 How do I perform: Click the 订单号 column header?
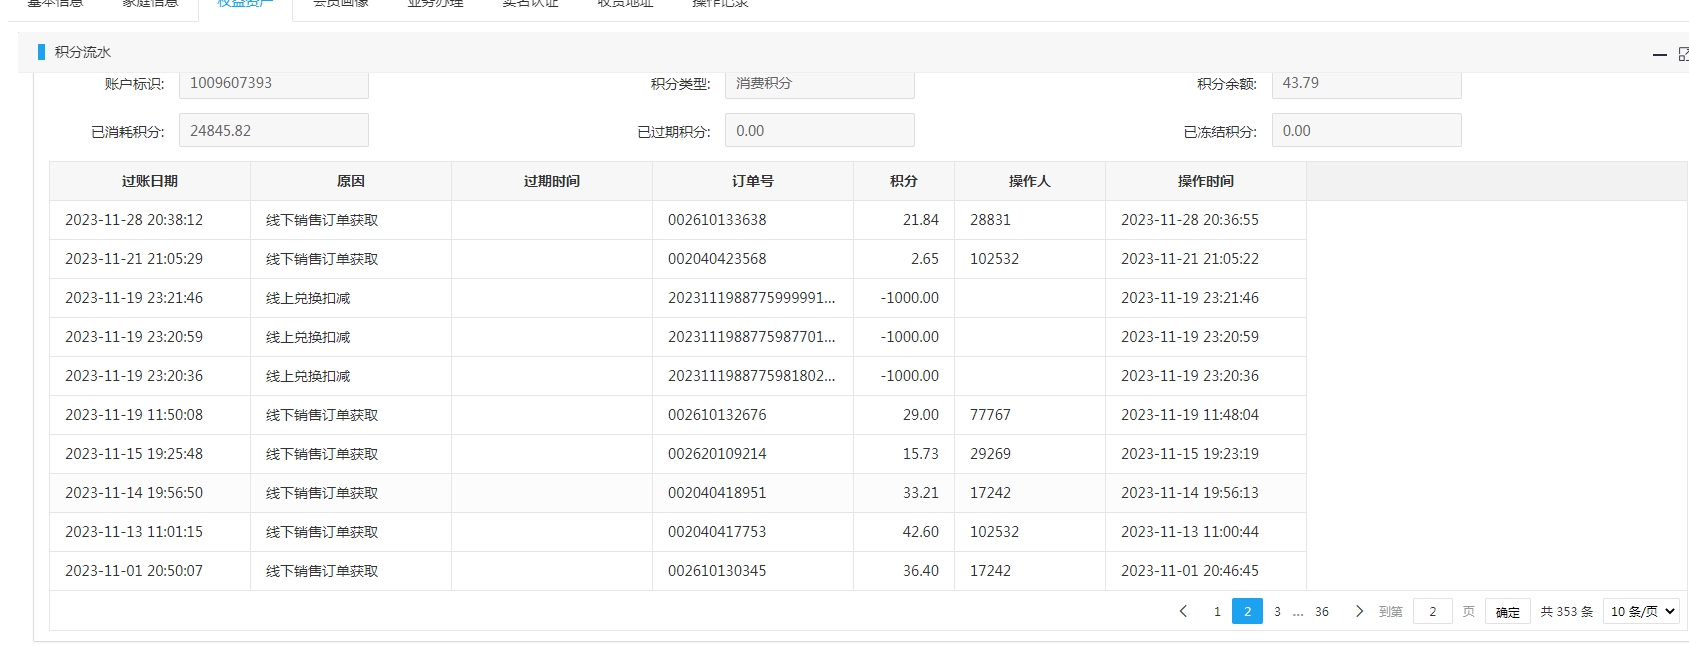click(x=752, y=181)
